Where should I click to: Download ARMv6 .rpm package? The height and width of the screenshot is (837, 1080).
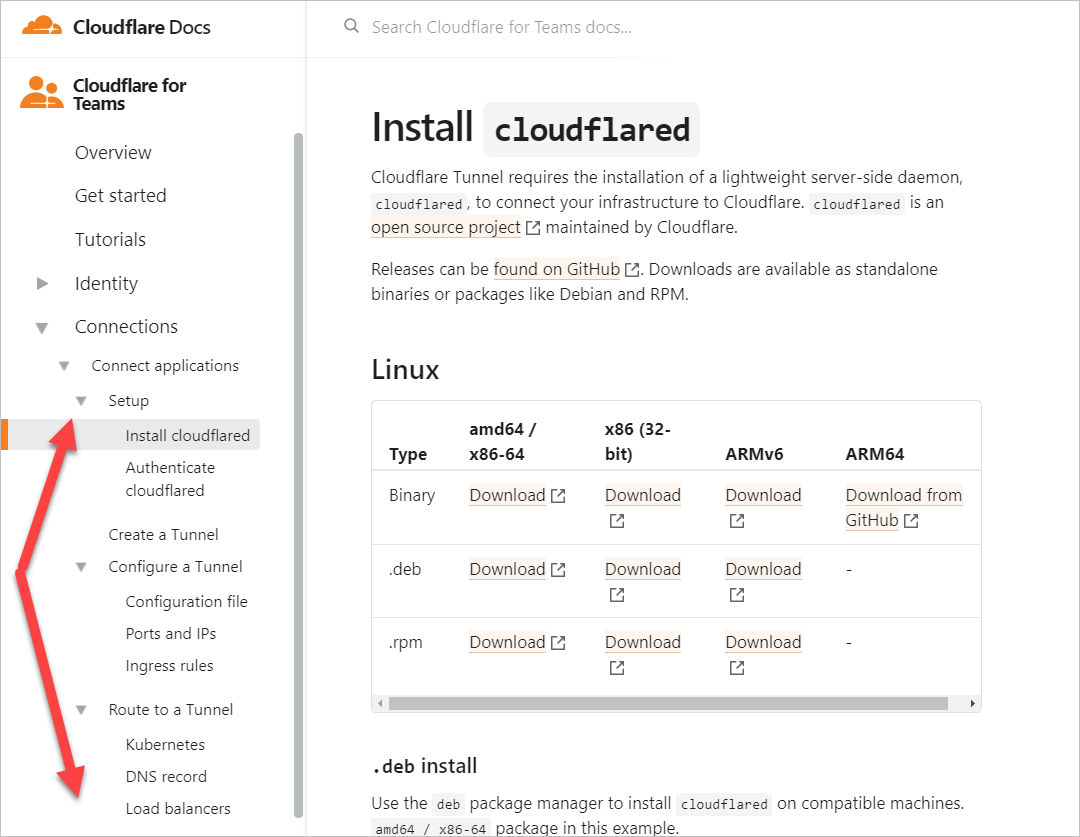point(763,643)
